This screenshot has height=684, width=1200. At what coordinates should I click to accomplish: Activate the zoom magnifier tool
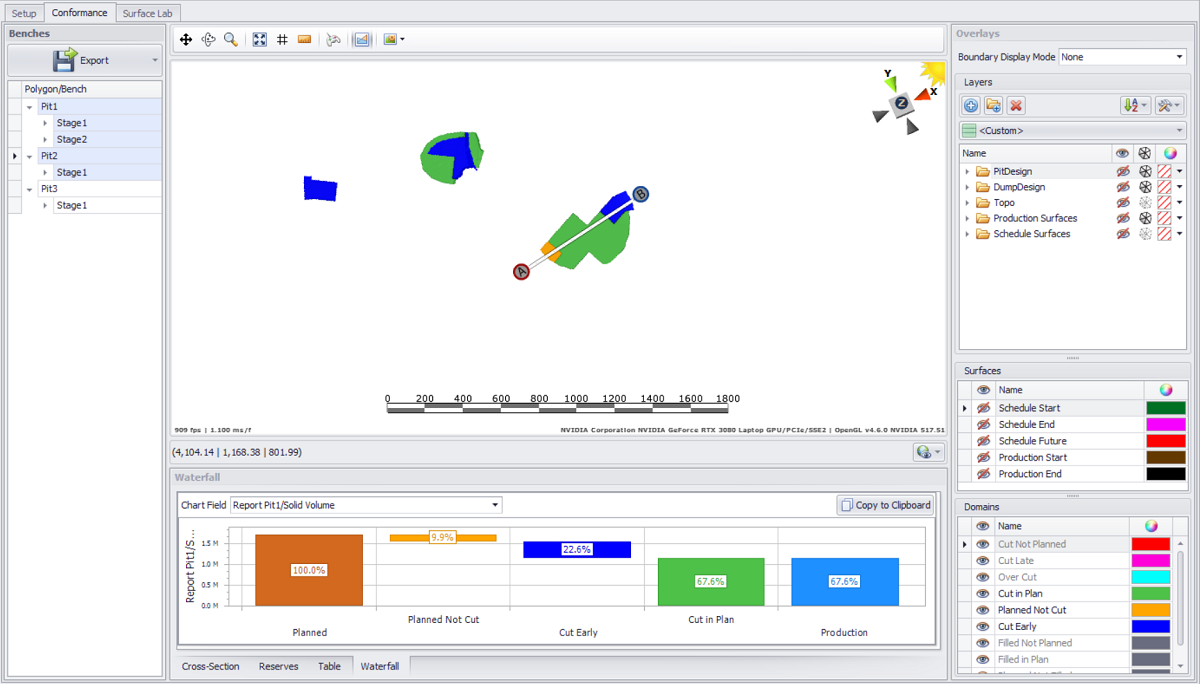tap(231, 40)
